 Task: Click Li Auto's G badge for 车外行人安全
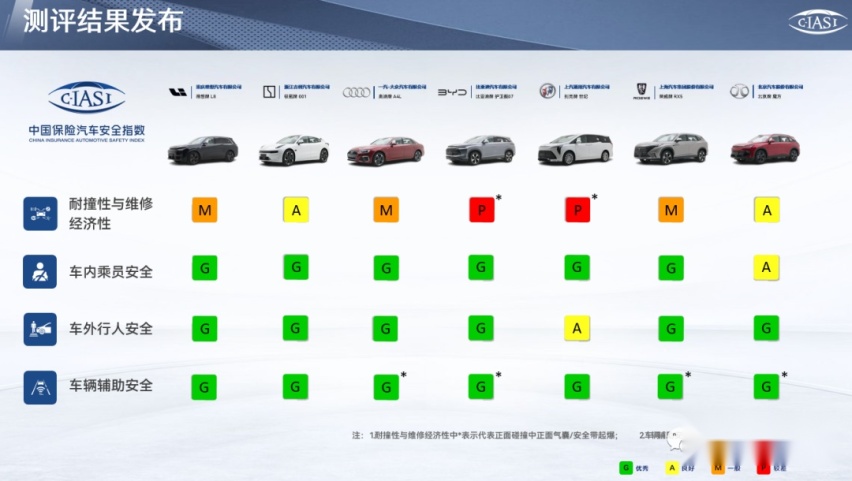[x=205, y=329]
